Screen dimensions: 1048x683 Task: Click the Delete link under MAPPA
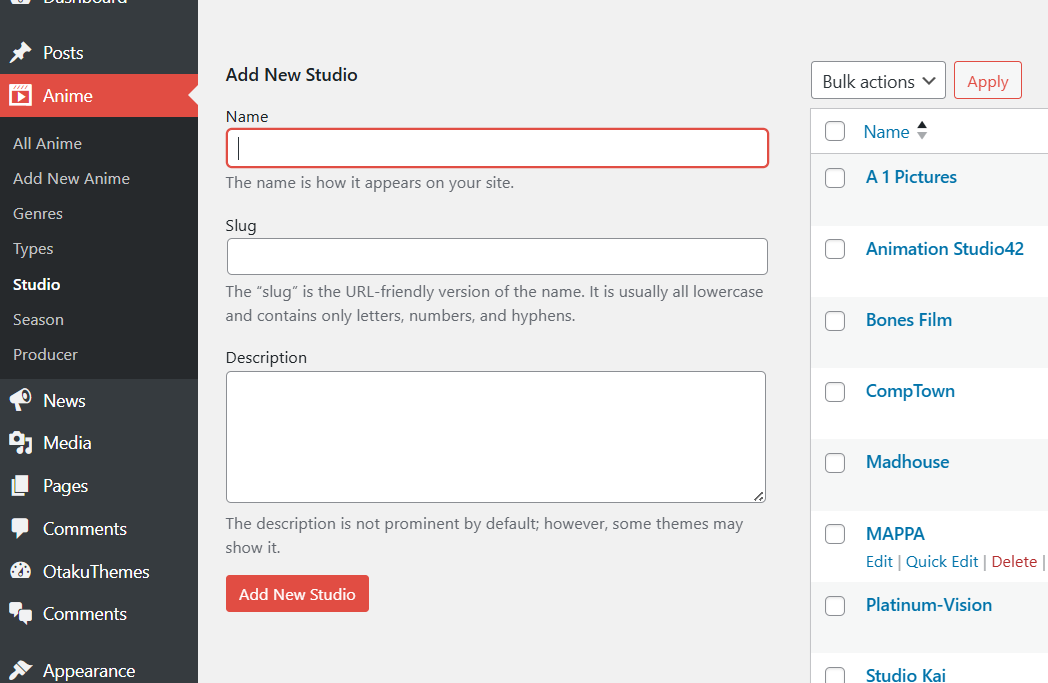(1014, 562)
